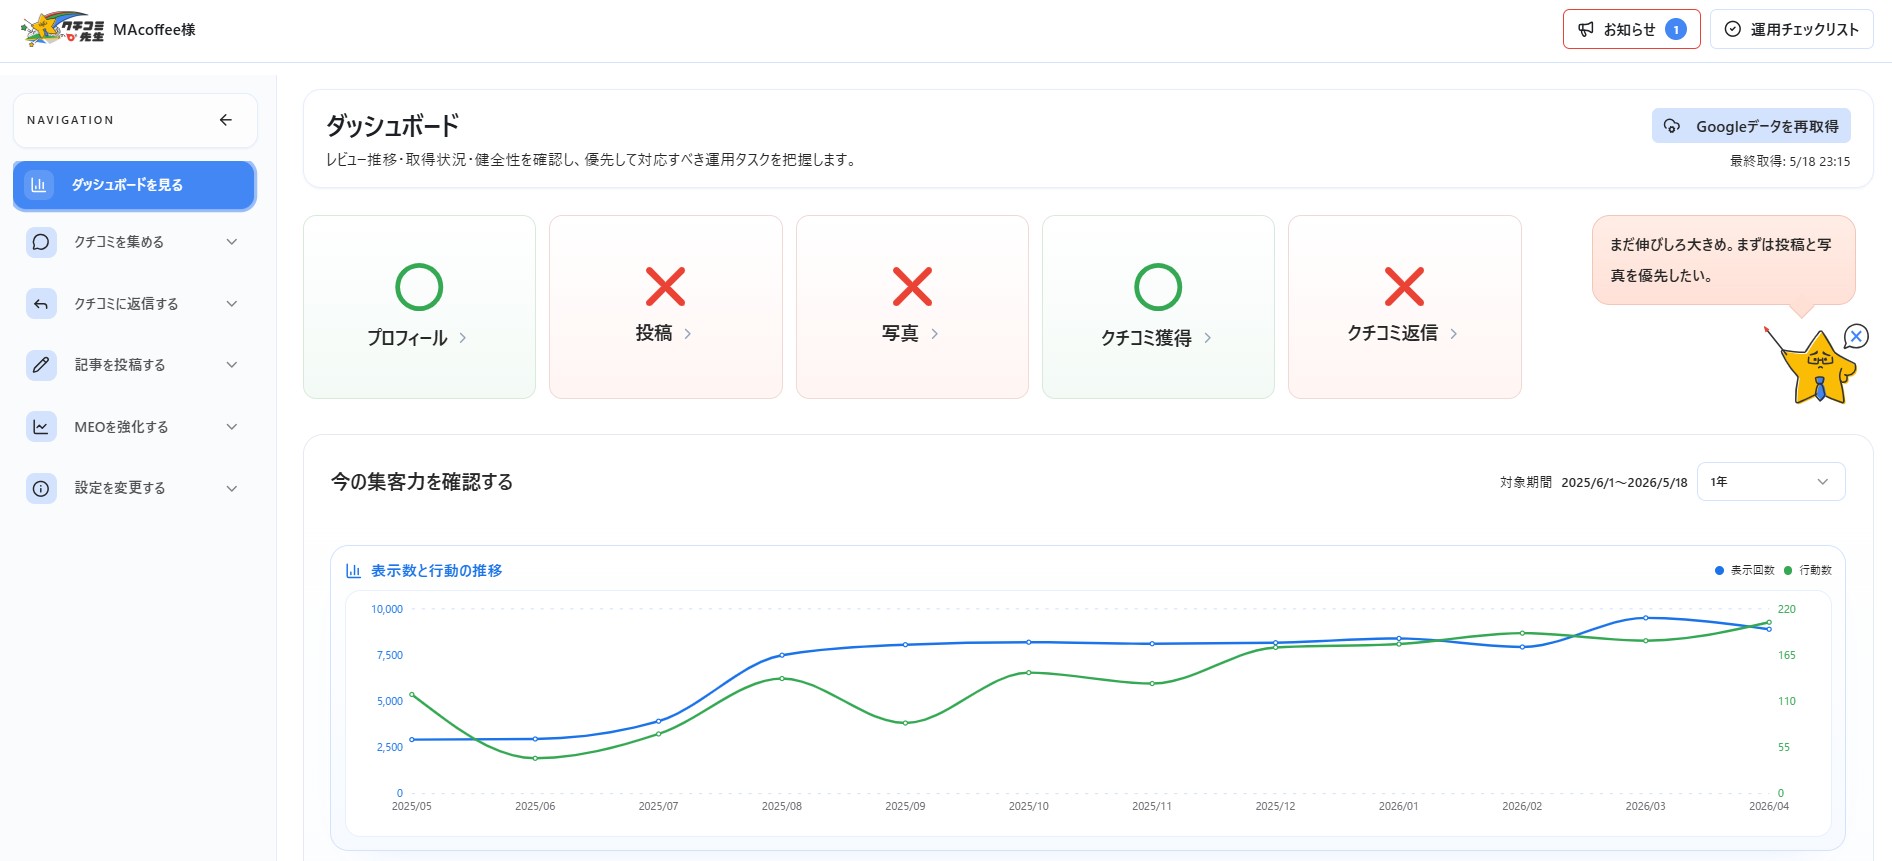The height and width of the screenshot is (861, 1892).
Task: Expand the 記事を投稿する menu chevron
Action: (x=232, y=365)
